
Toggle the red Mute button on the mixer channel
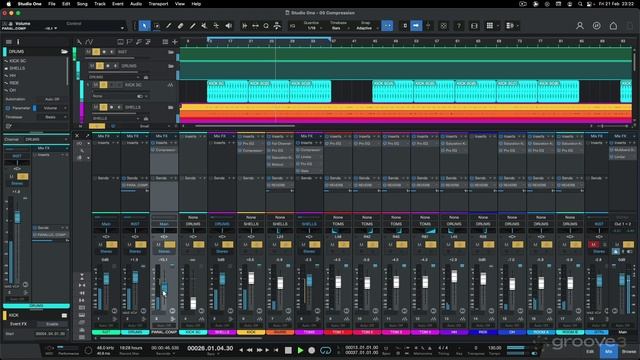coord(593,244)
